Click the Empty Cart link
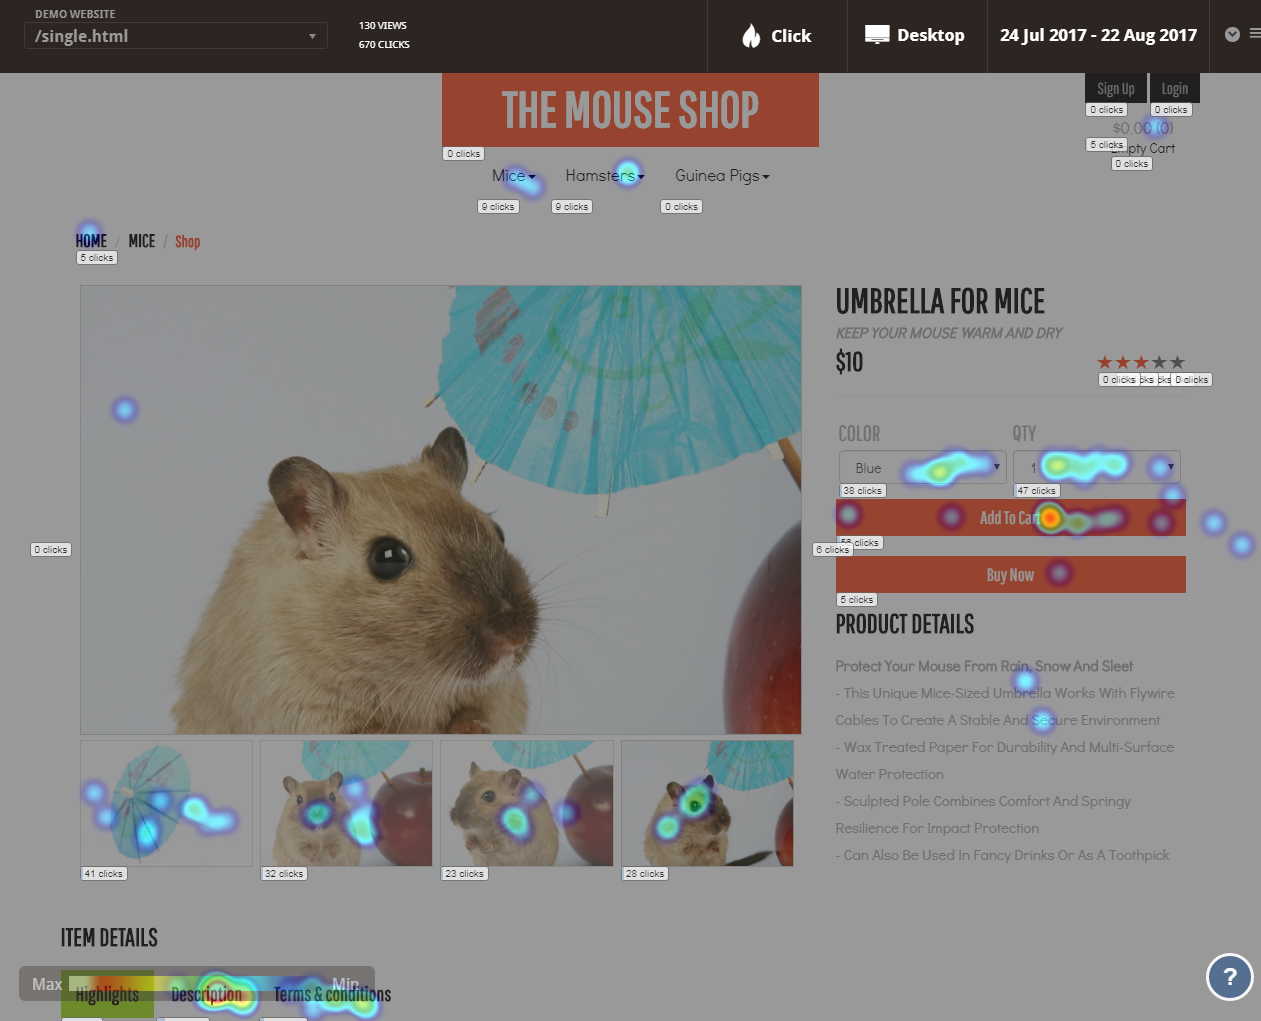Screen dimensions: 1261x1021 click(1143, 148)
